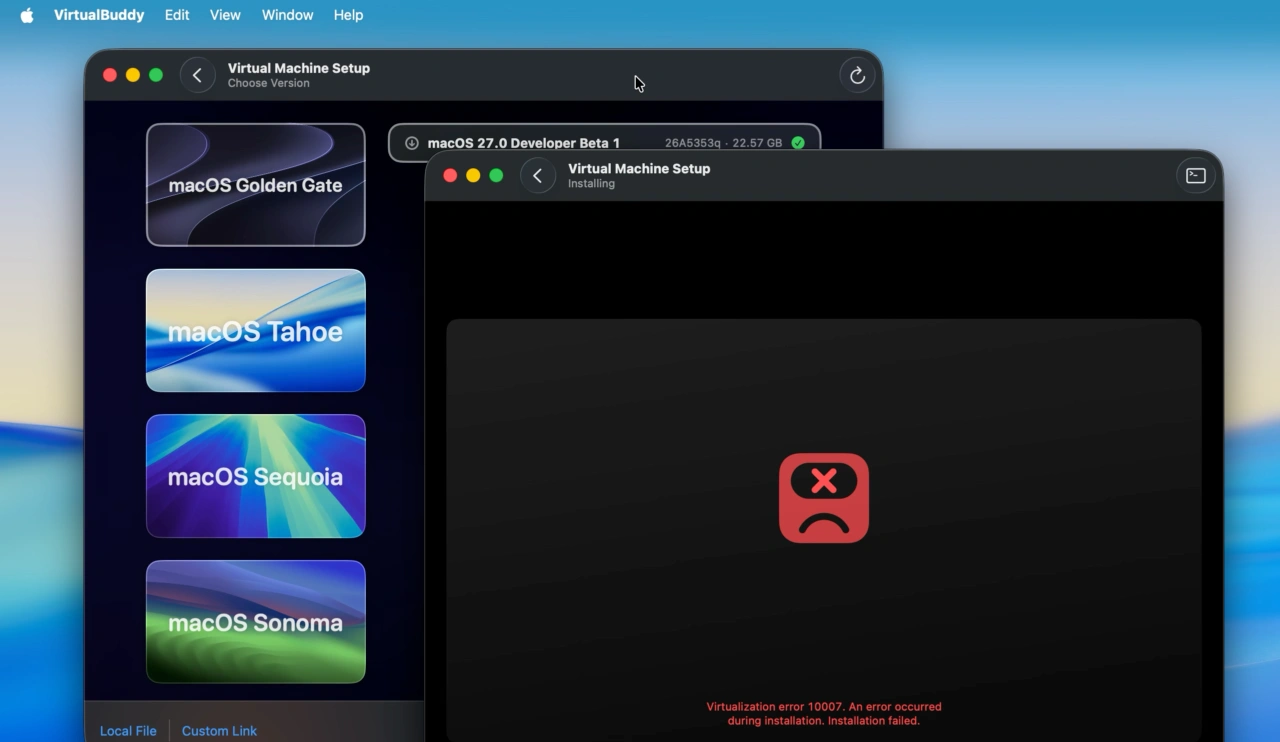Click the Choose Version subtitle text

click(268, 84)
